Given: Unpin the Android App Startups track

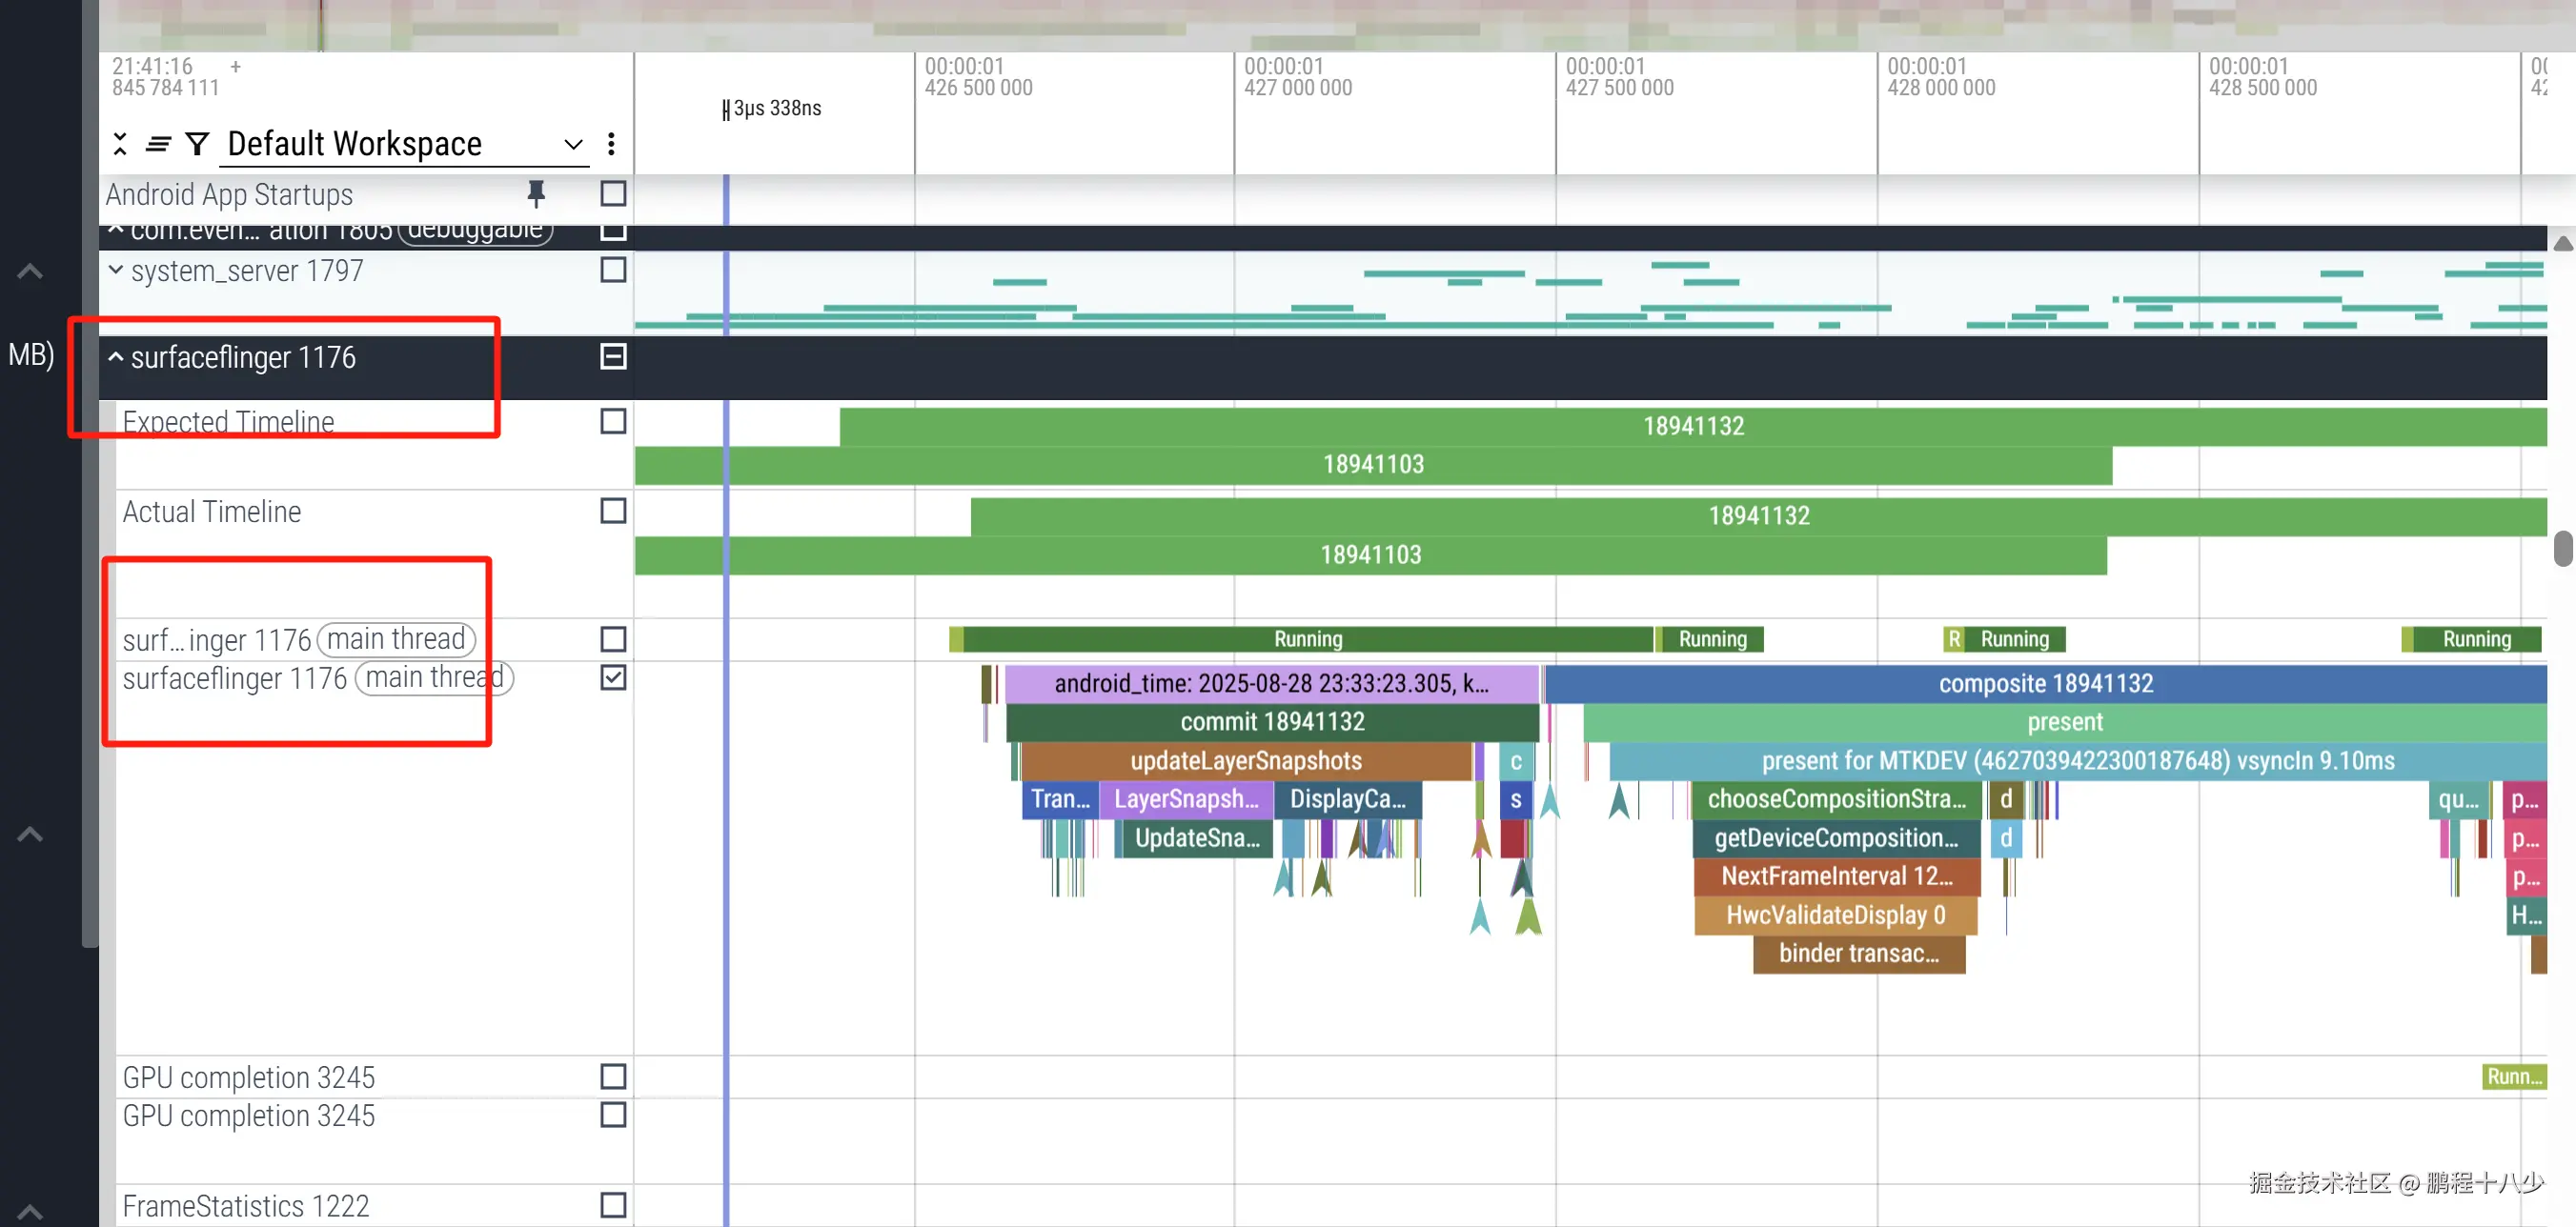Looking at the screenshot, I should tap(536, 193).
